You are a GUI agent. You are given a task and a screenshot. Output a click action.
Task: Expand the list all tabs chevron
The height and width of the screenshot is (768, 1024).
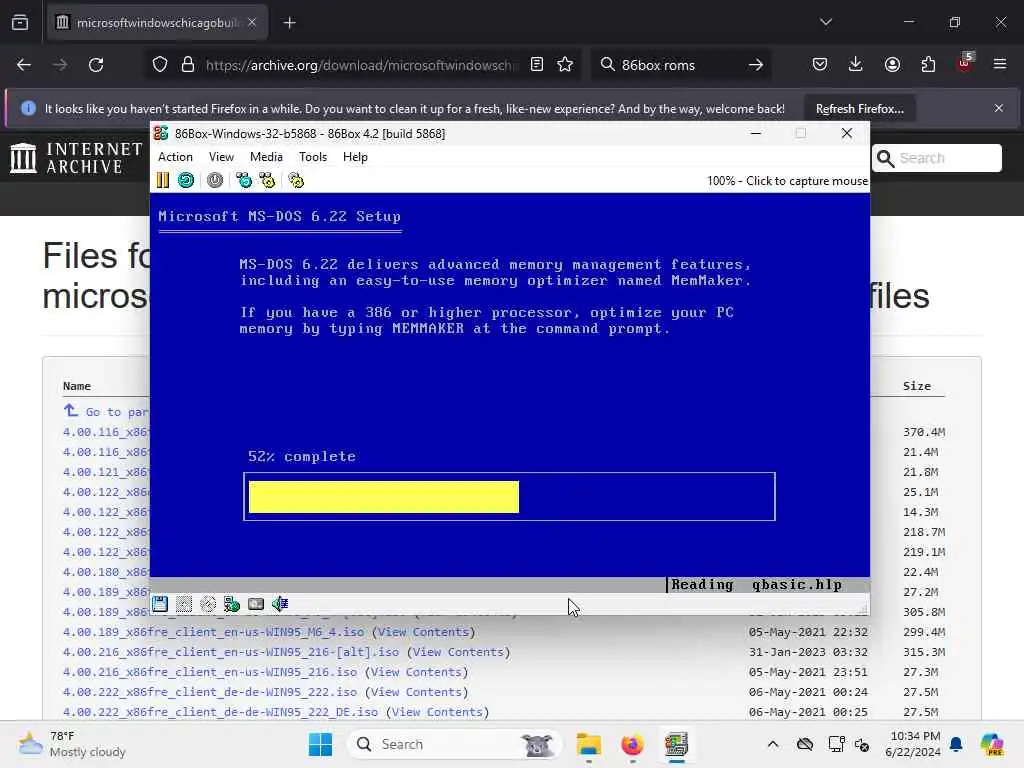pos(826,22)
